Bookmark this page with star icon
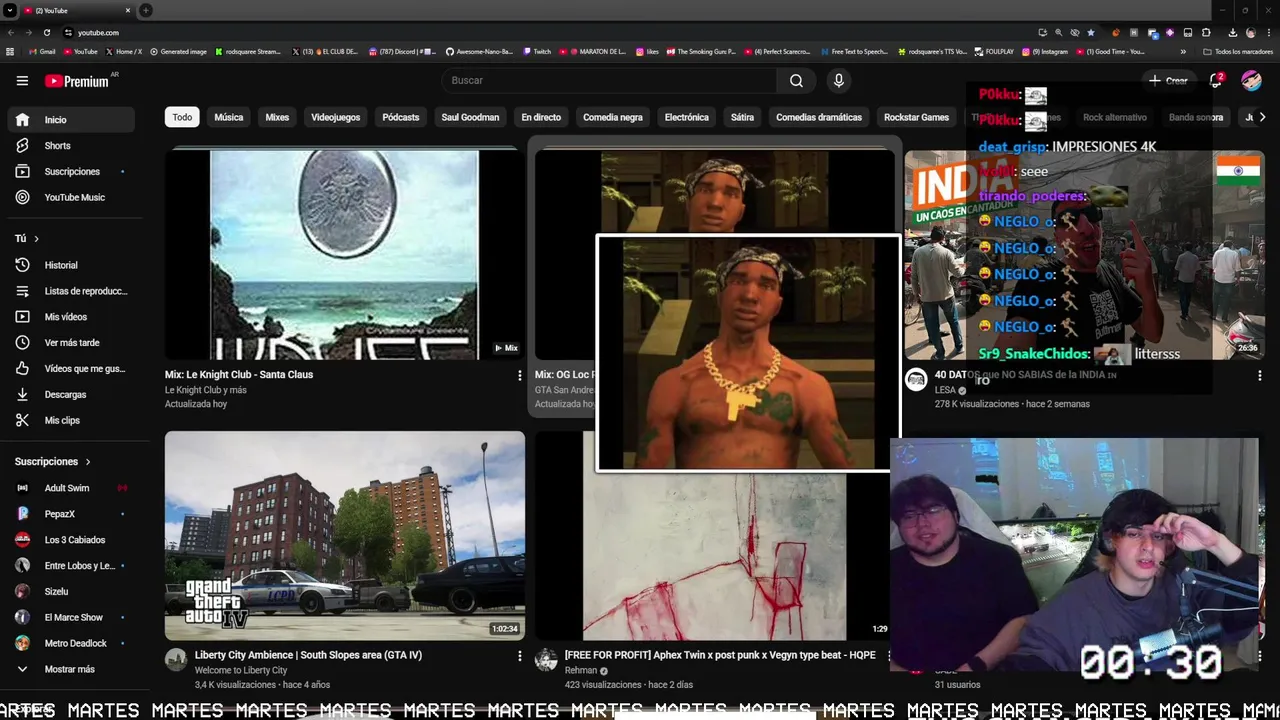This screenshot has height=720, width=1280. click(1090, 33)
